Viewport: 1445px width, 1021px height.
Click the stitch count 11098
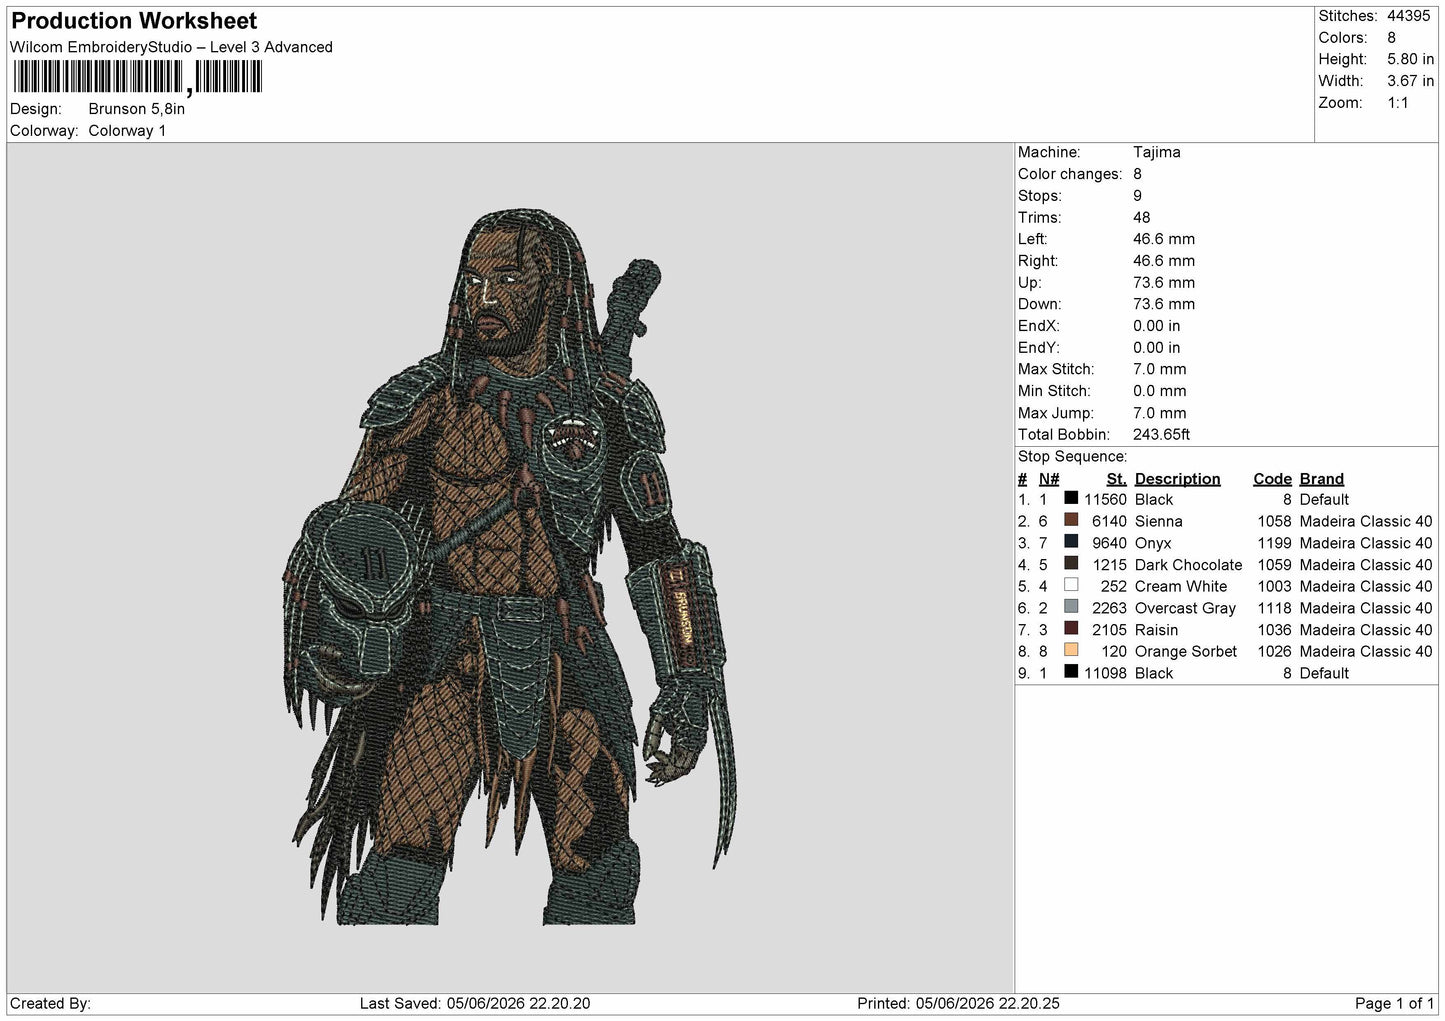click(x=1105, y=673)
